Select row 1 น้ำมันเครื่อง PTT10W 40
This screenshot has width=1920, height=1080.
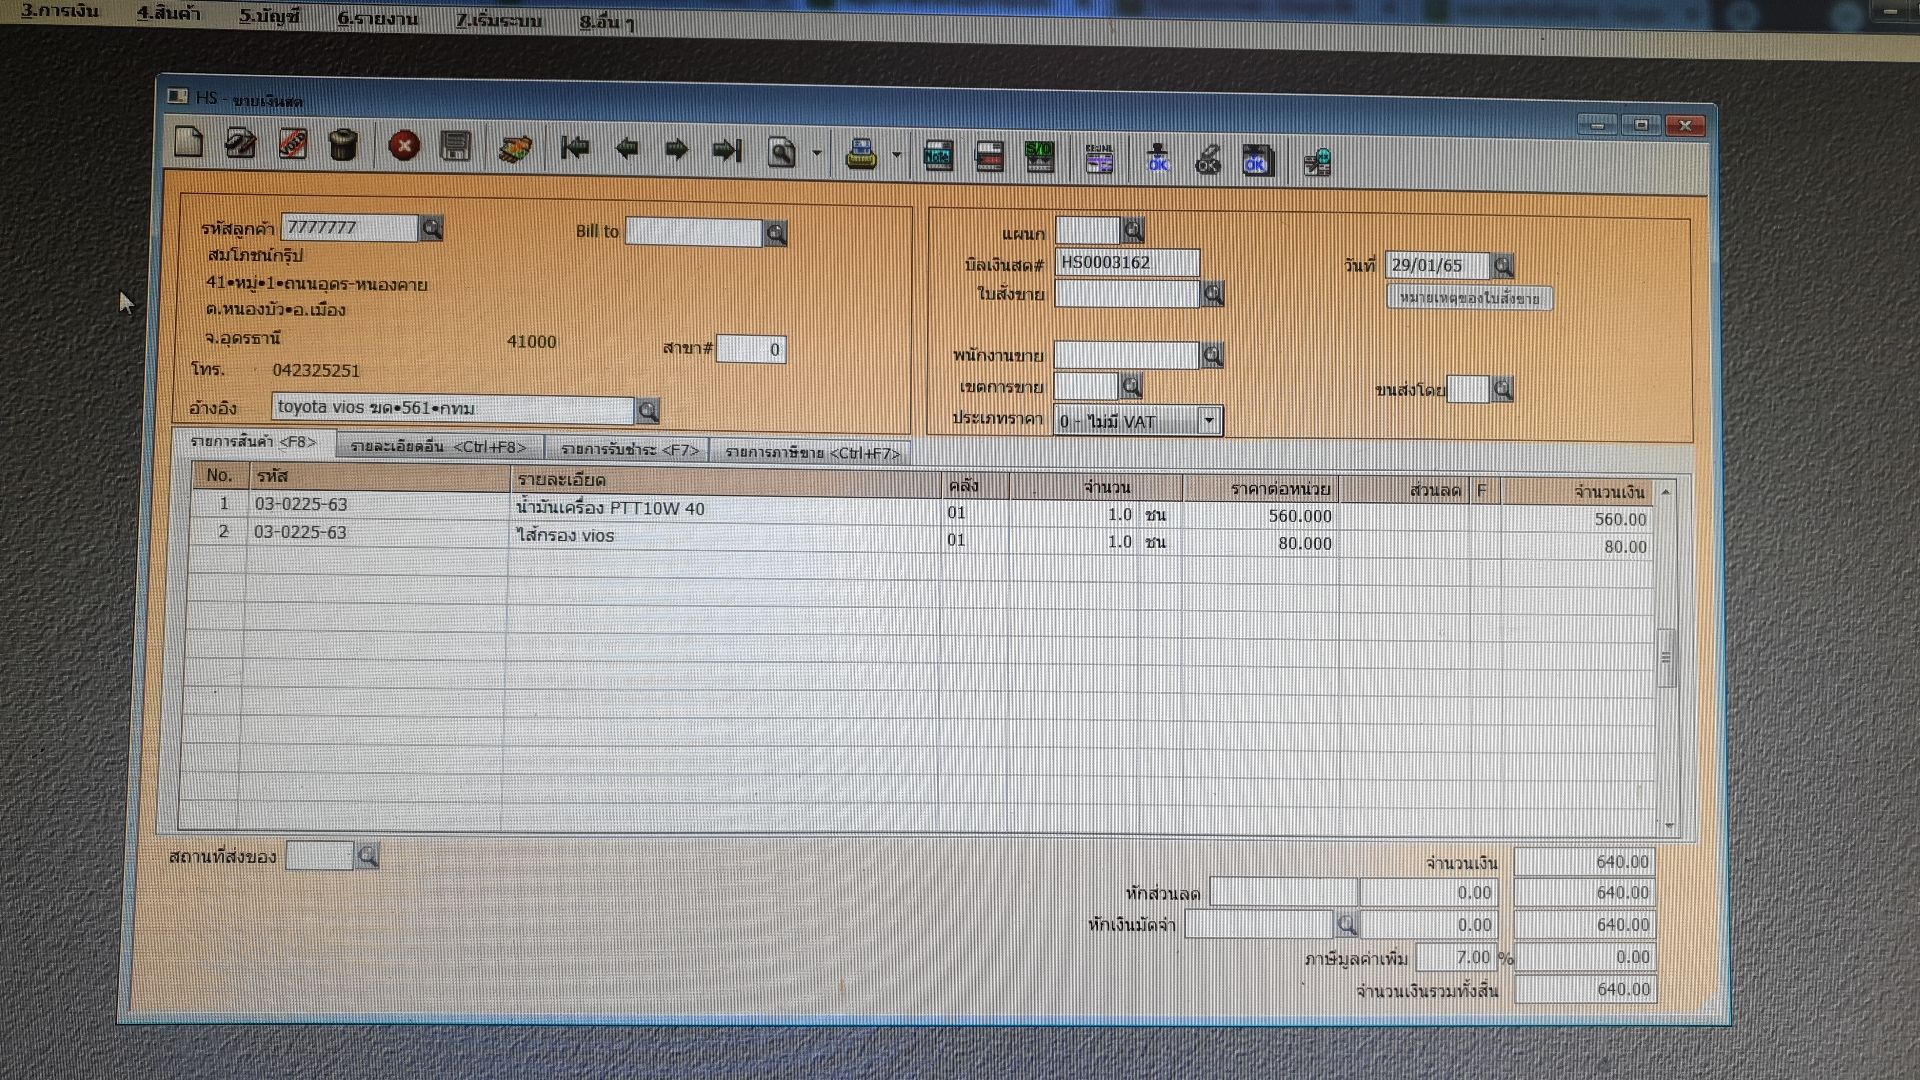[x=920, y=510]
